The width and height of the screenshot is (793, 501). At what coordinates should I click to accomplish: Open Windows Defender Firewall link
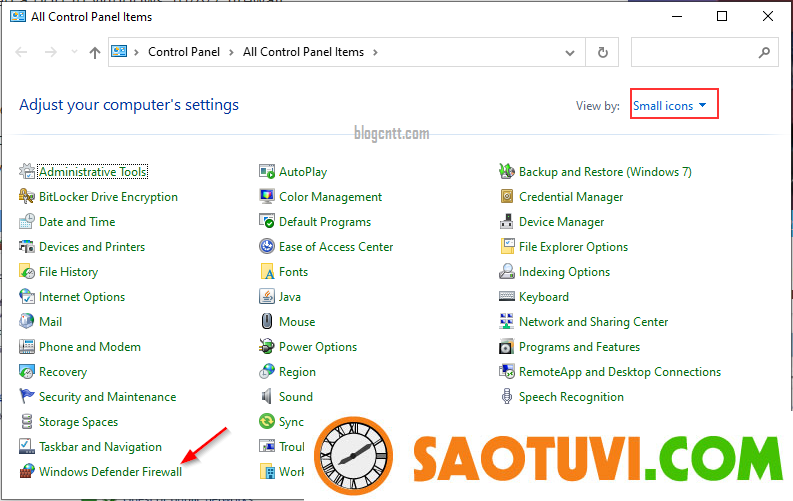110,472
